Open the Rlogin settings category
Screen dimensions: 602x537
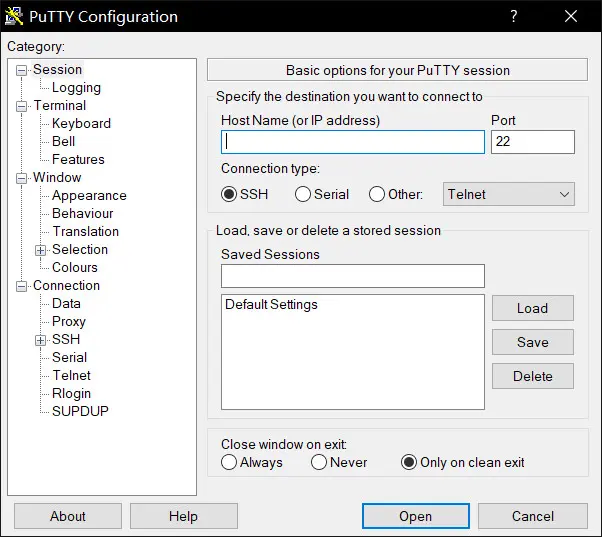71,393
